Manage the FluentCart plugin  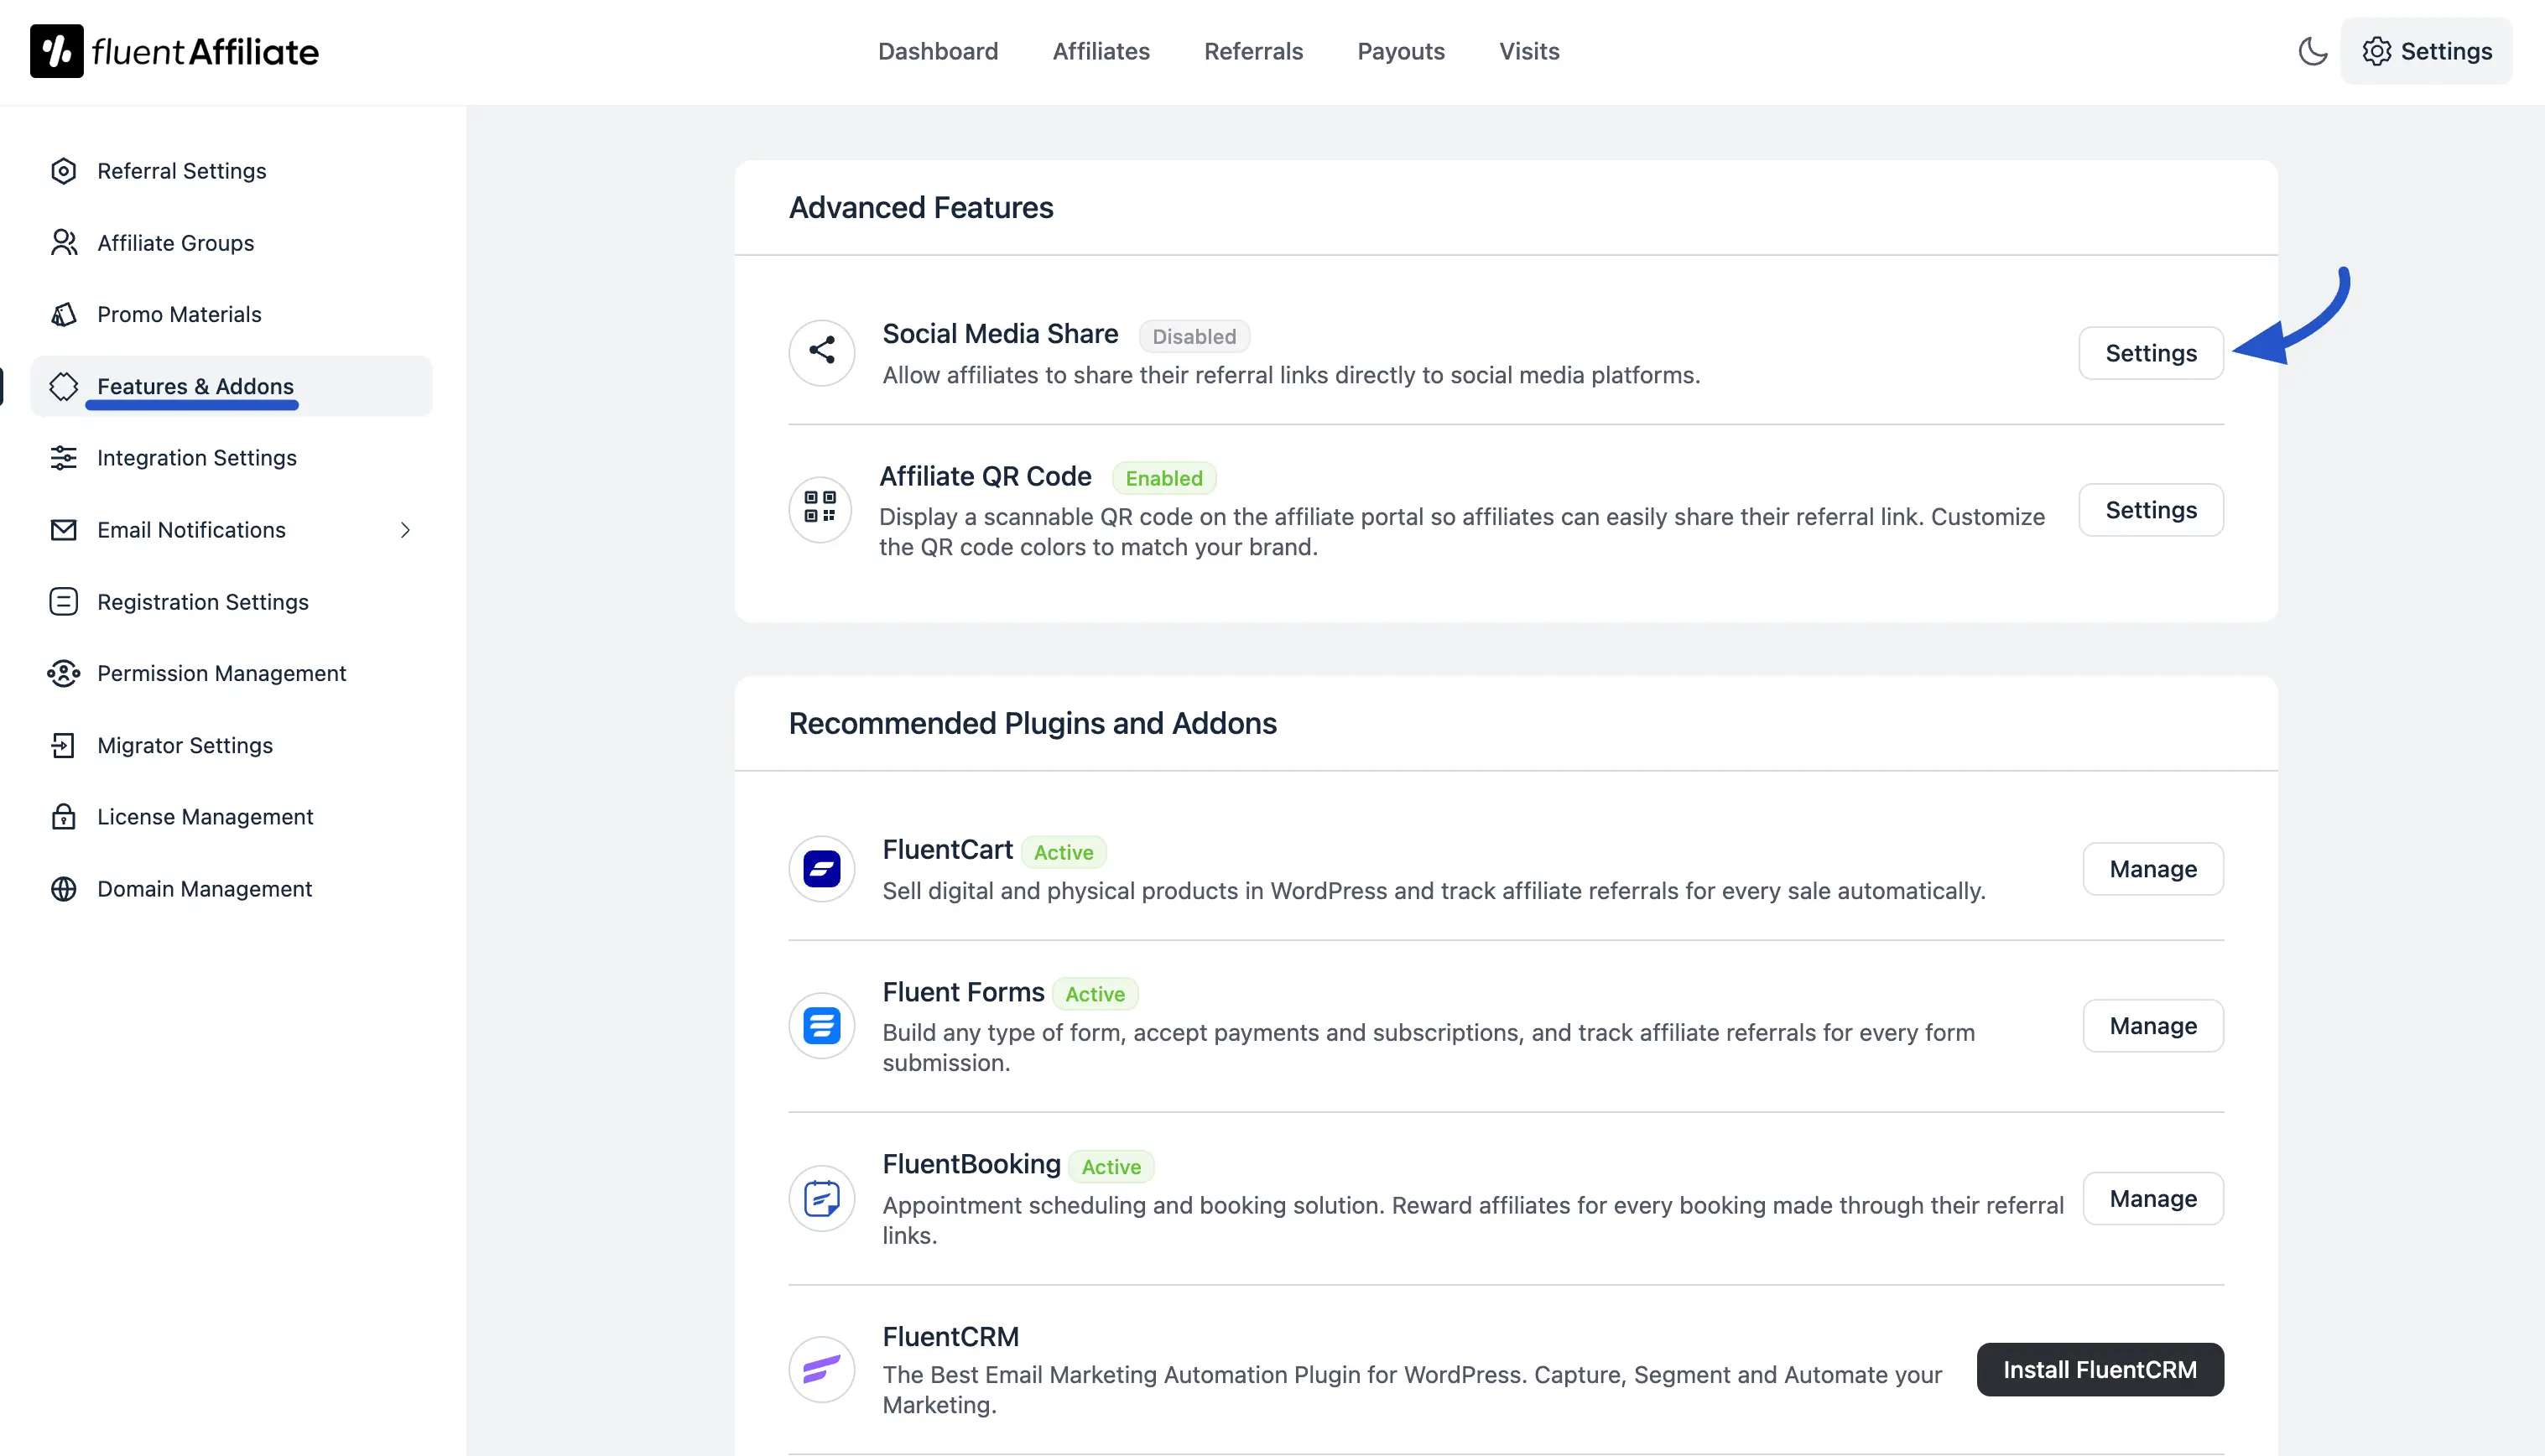coord(2152,868)
